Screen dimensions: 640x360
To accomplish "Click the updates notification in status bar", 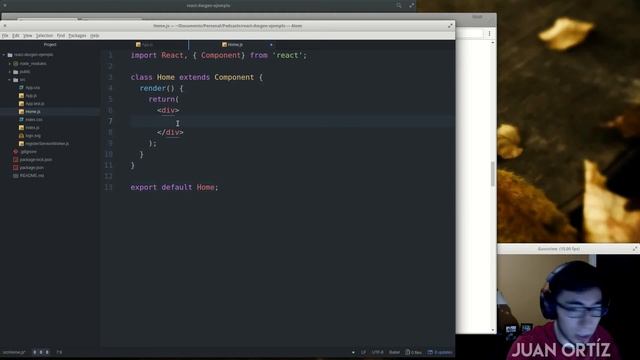I will click(x=440, y=352).
